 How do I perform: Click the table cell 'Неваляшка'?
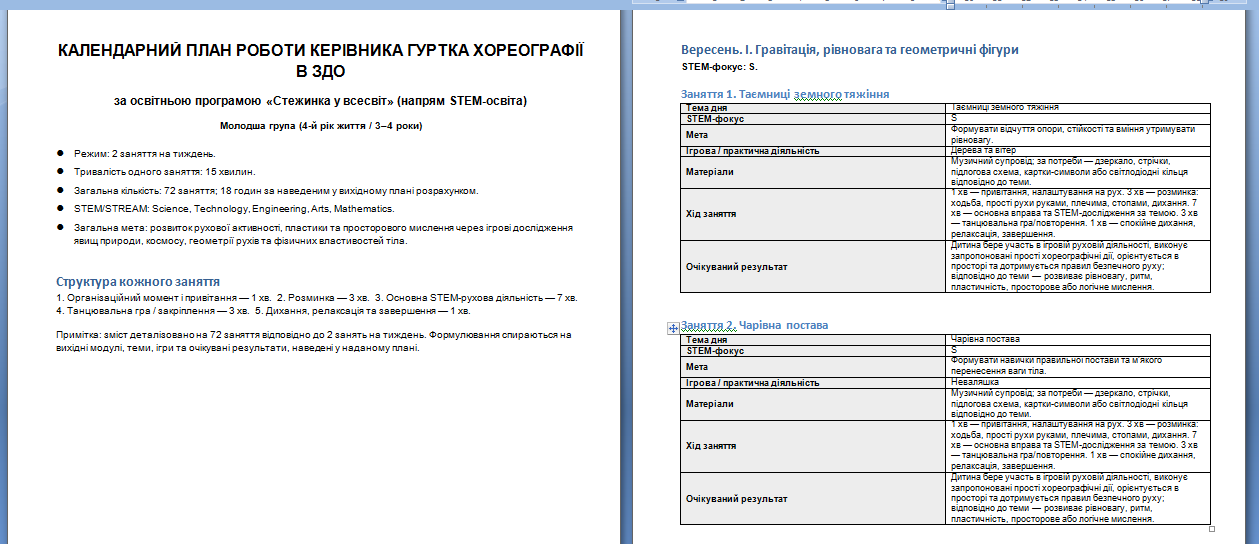(x=1078, y=383)
